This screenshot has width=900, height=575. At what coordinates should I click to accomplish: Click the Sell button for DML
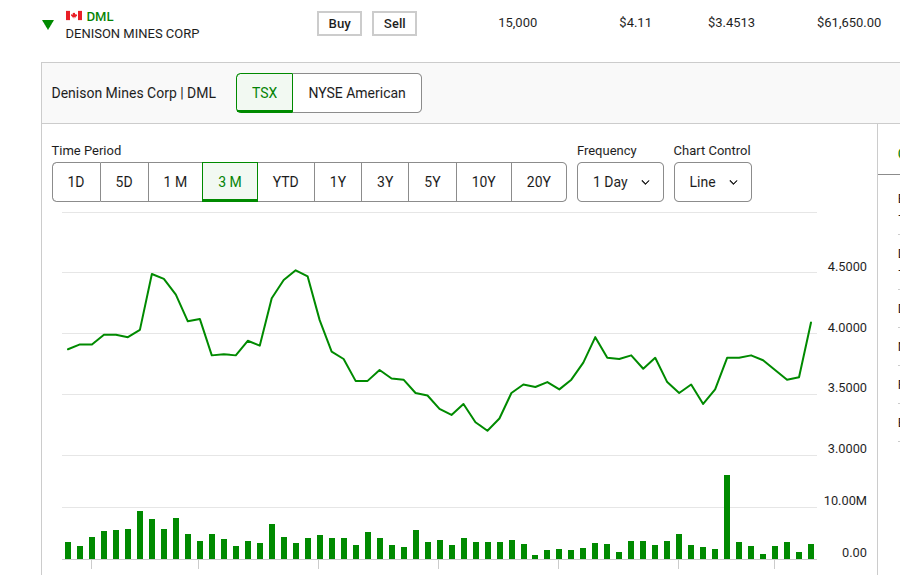[394, 24]
